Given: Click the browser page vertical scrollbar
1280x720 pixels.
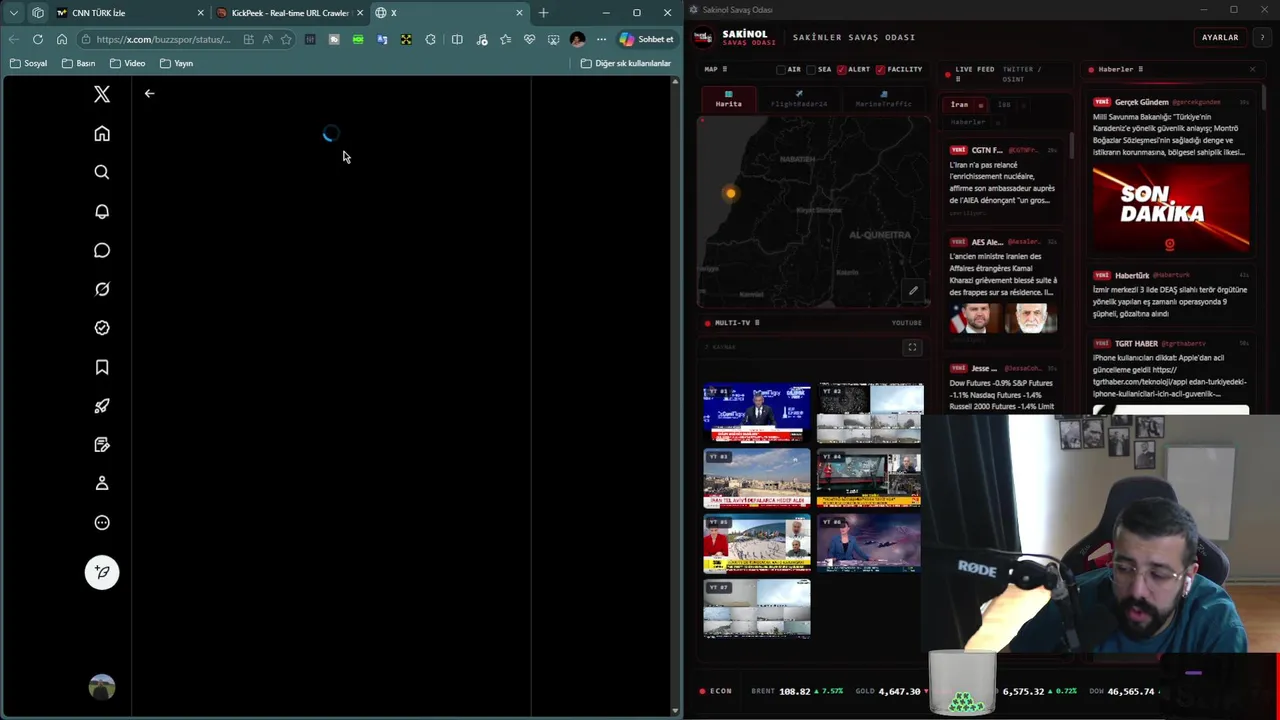Looking at the screenshot, I should 675,396.
